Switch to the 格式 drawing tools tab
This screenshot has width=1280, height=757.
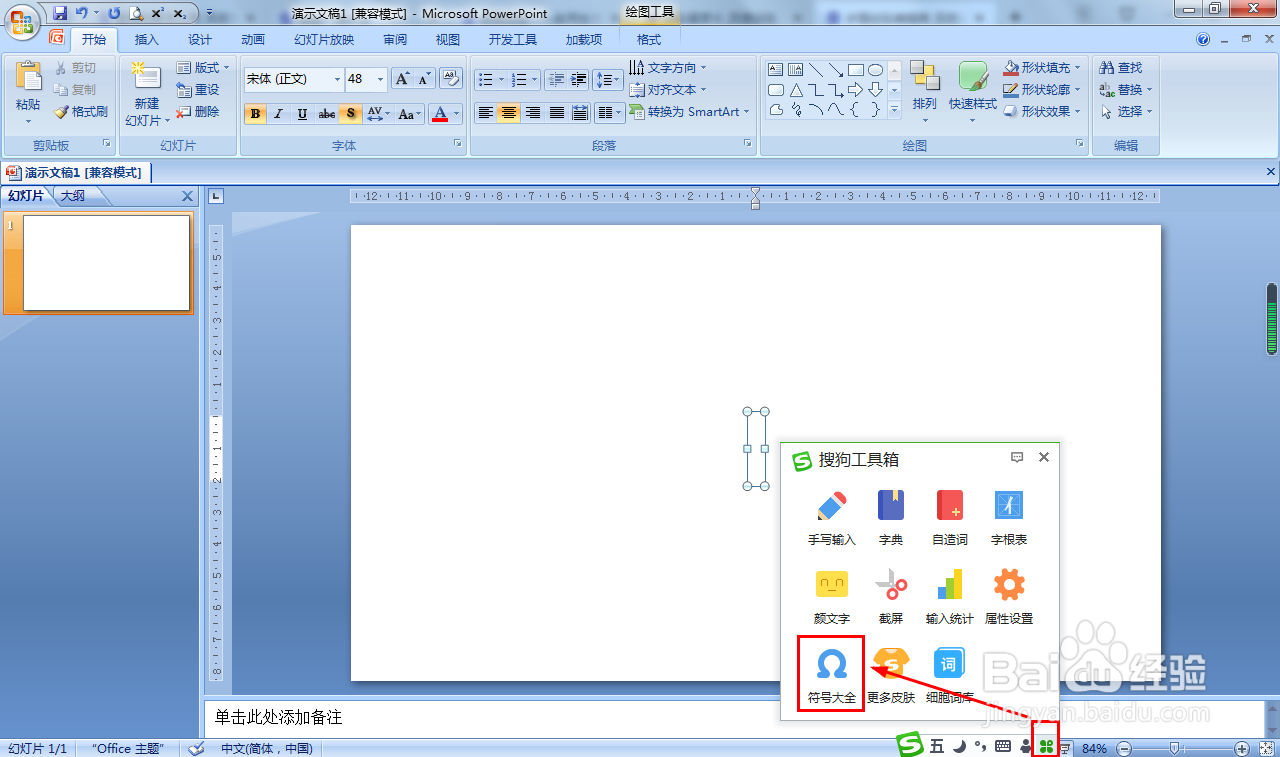(649, 40)
